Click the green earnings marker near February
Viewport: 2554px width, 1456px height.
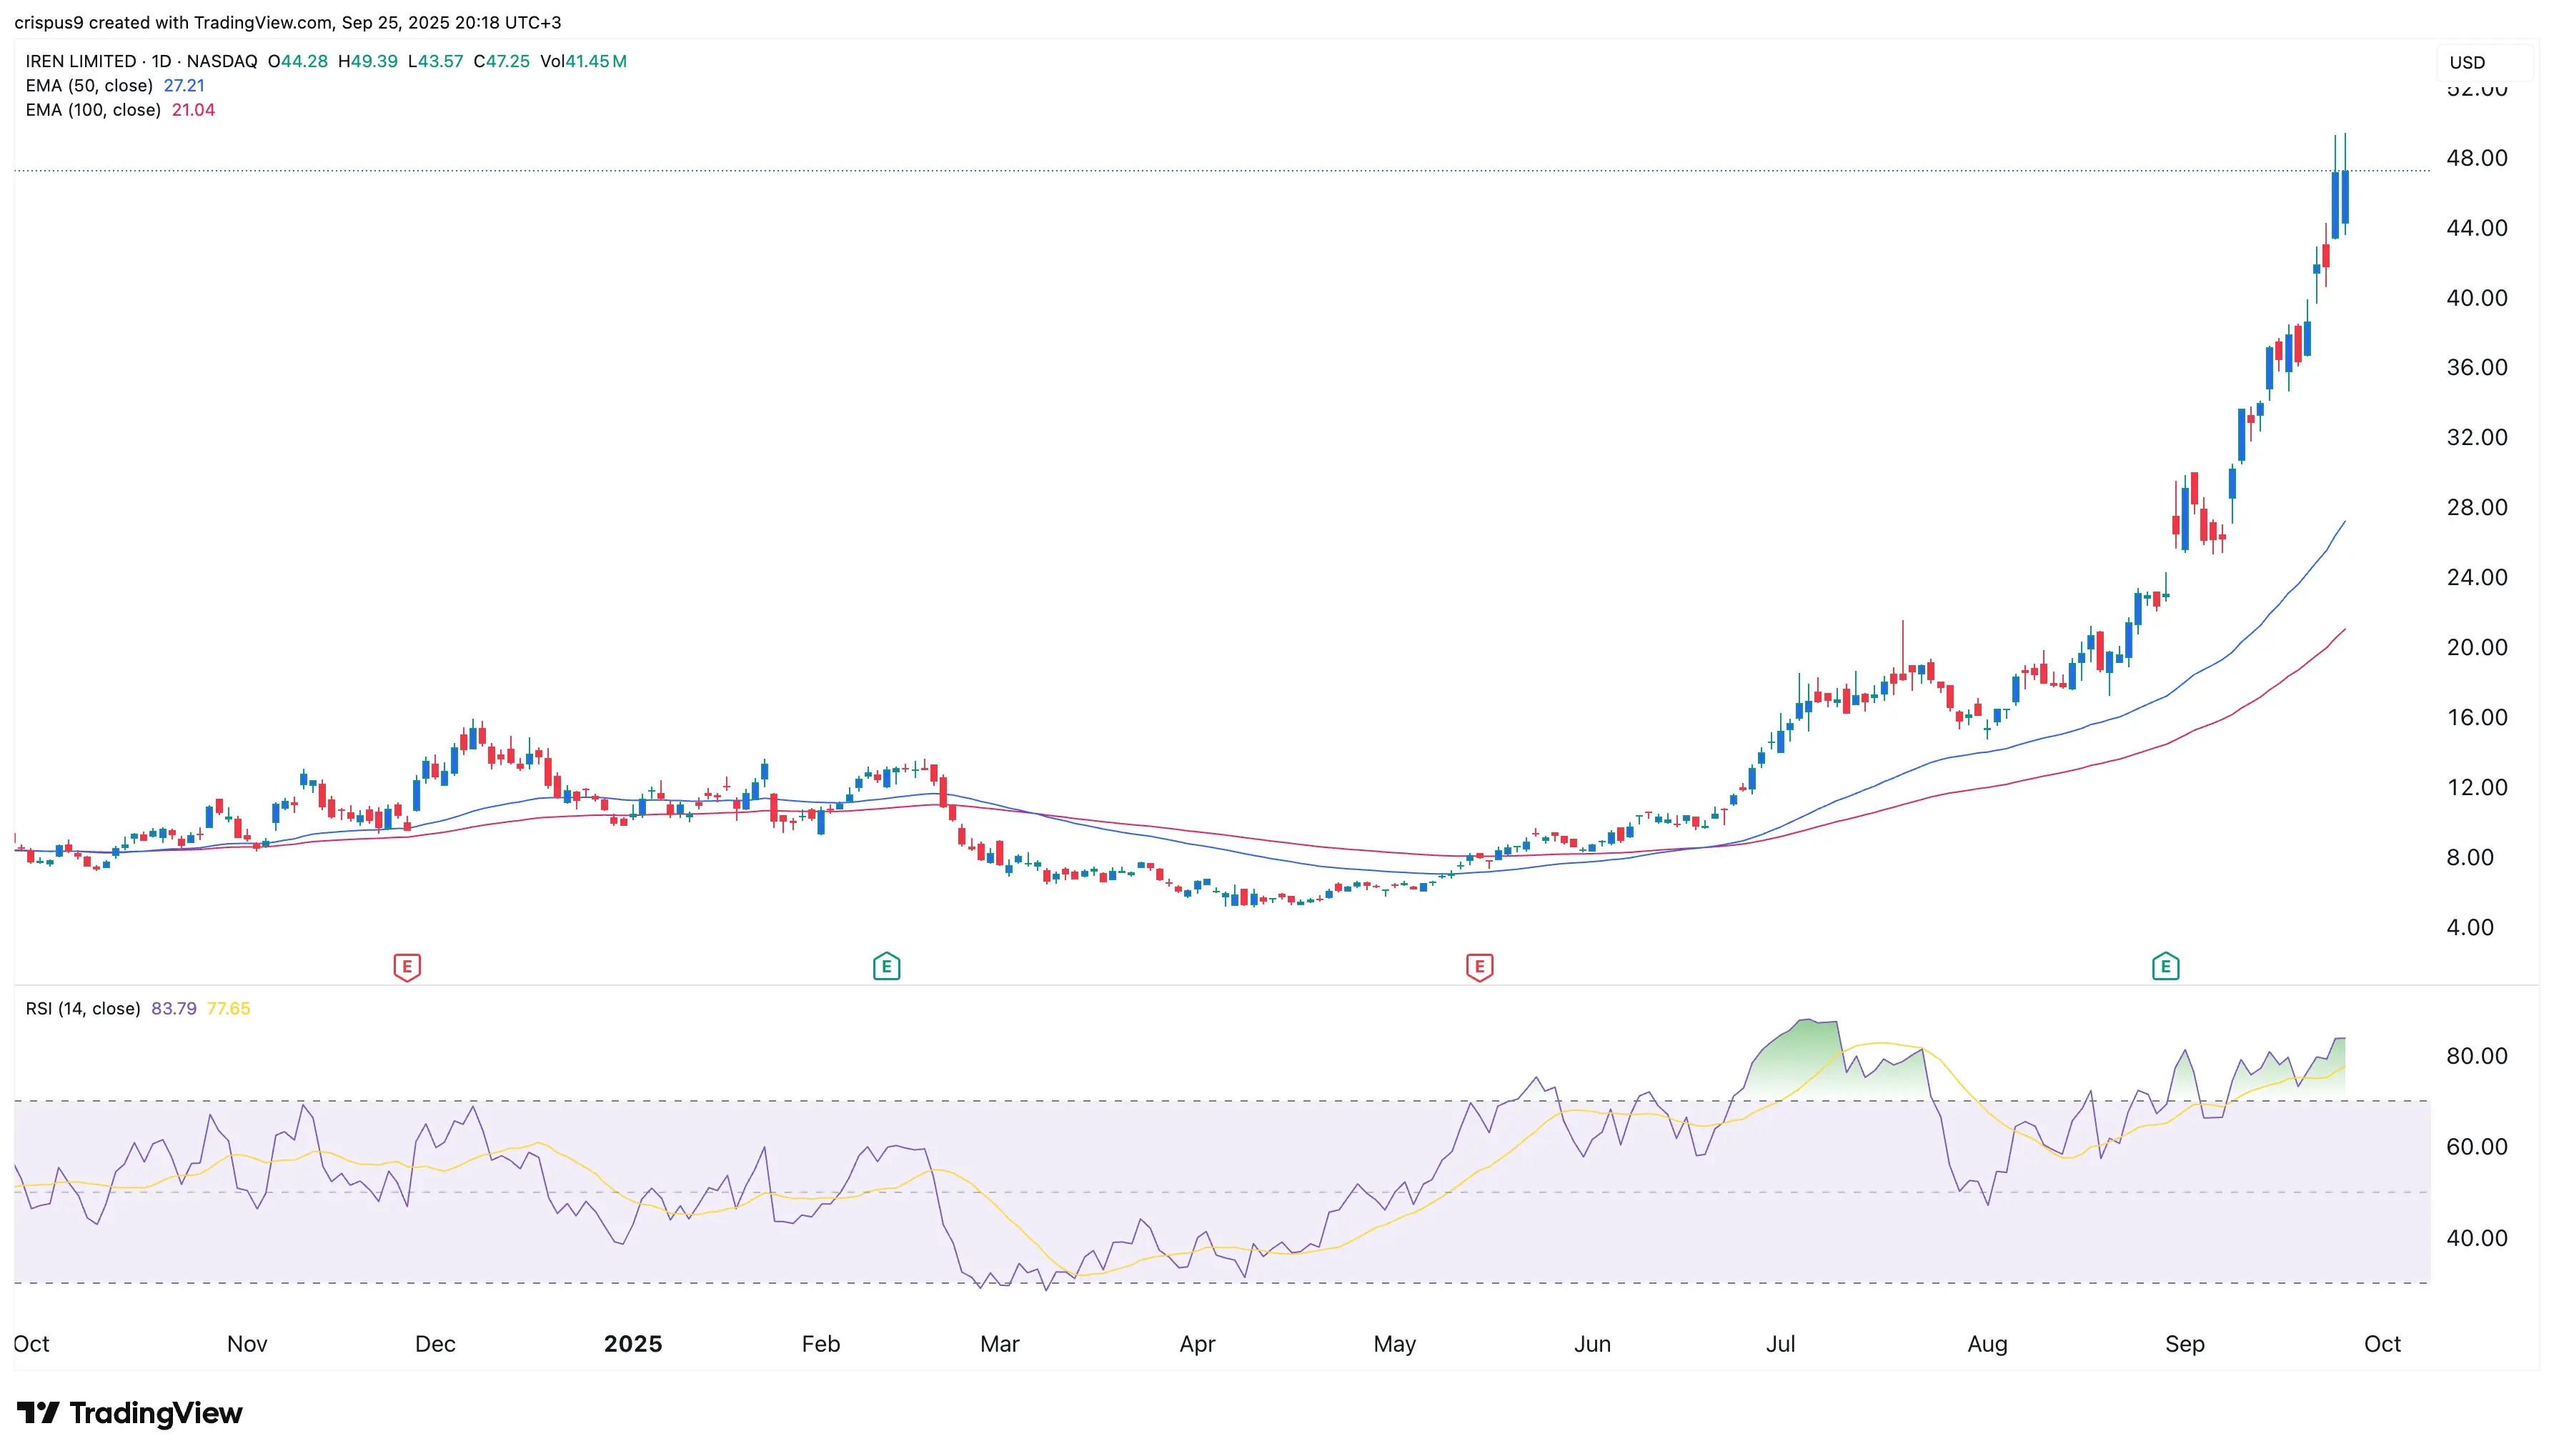point(886,967)
